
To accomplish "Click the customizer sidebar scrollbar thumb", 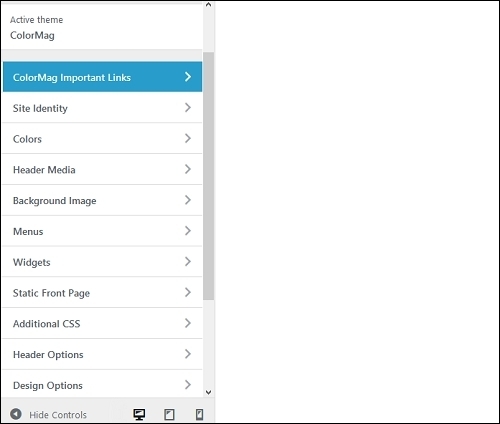I will pyautogui.click(x=208, y=176).
